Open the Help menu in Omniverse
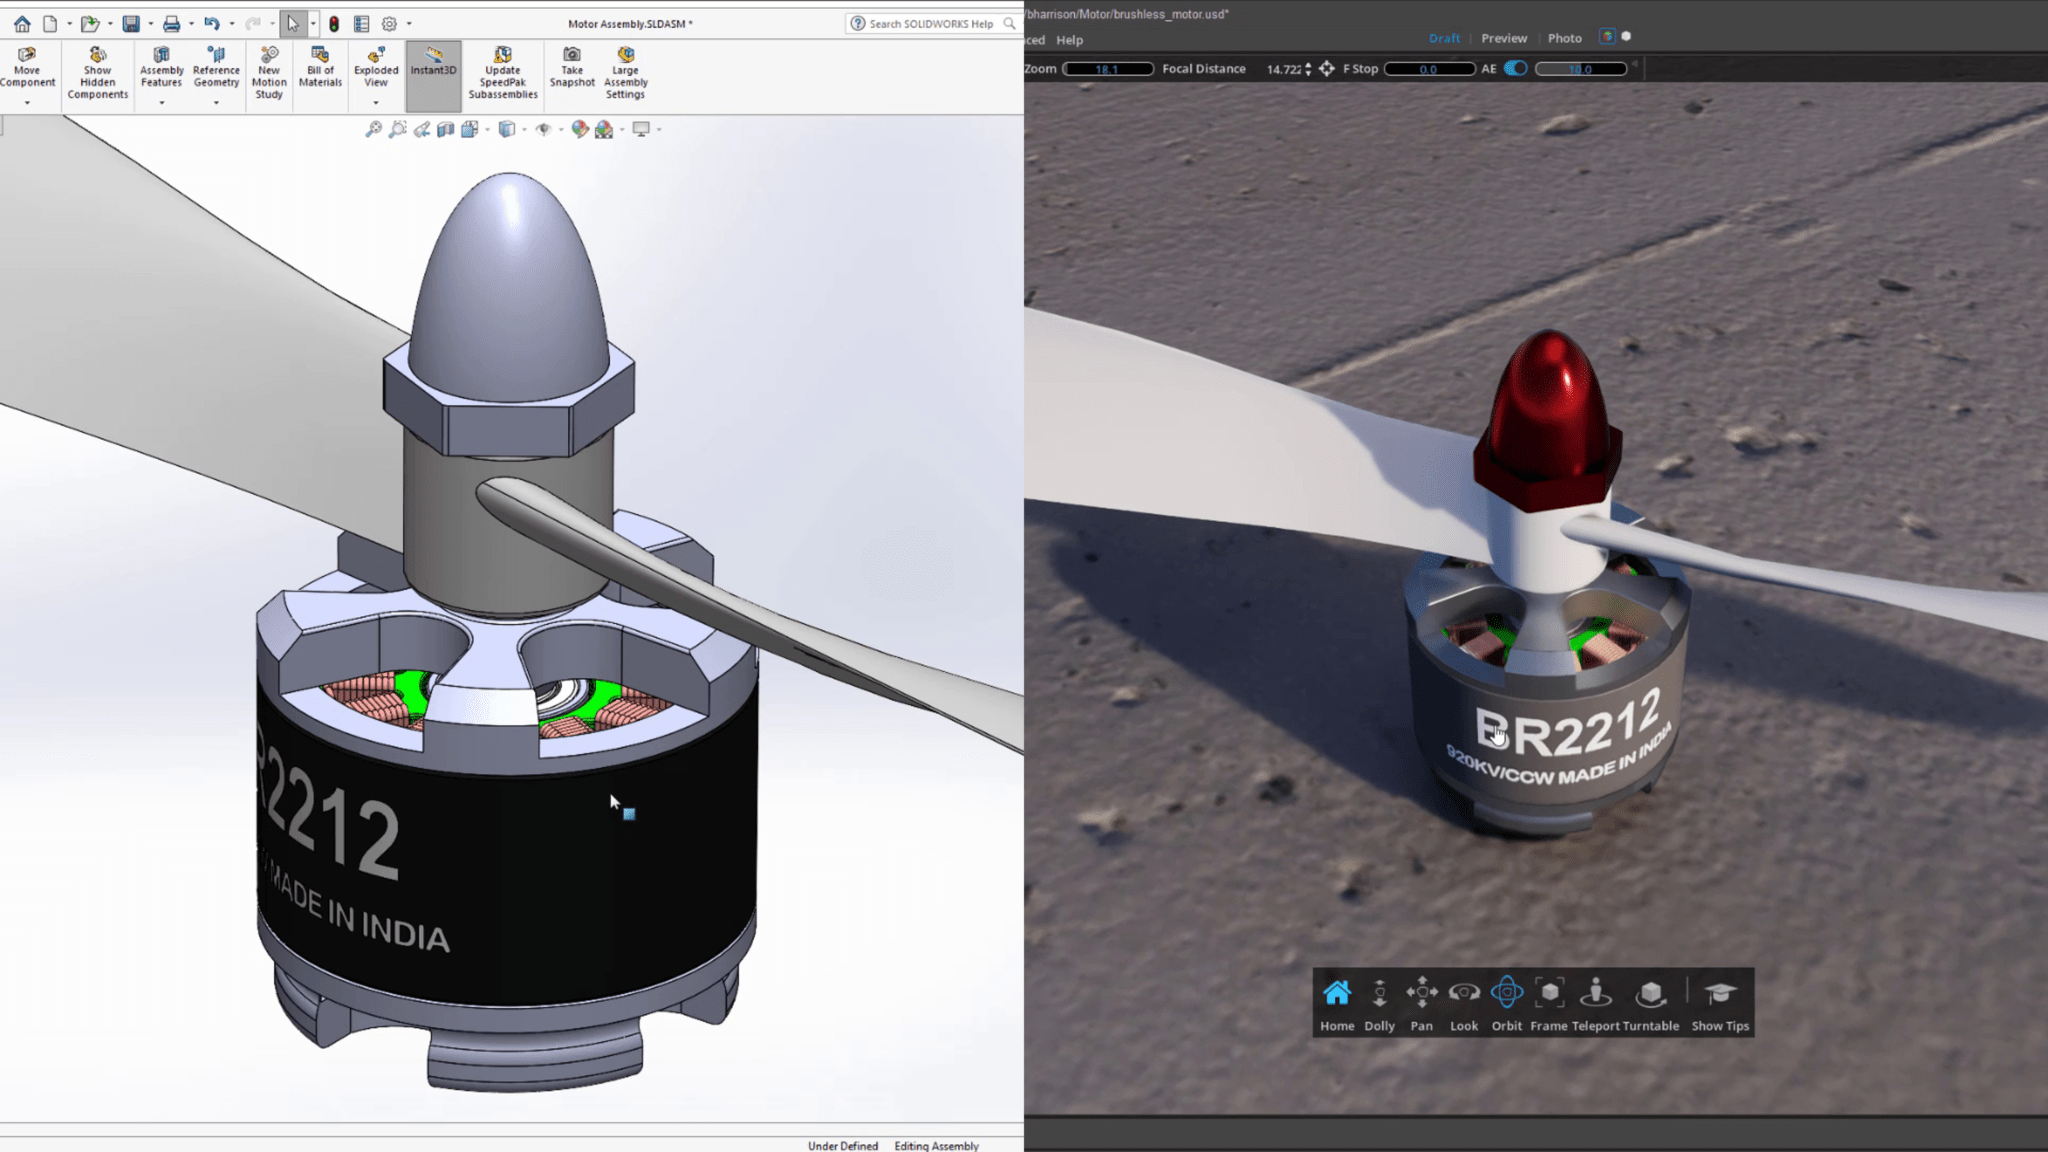2048x1152 pixels. tap(1069, 40)
